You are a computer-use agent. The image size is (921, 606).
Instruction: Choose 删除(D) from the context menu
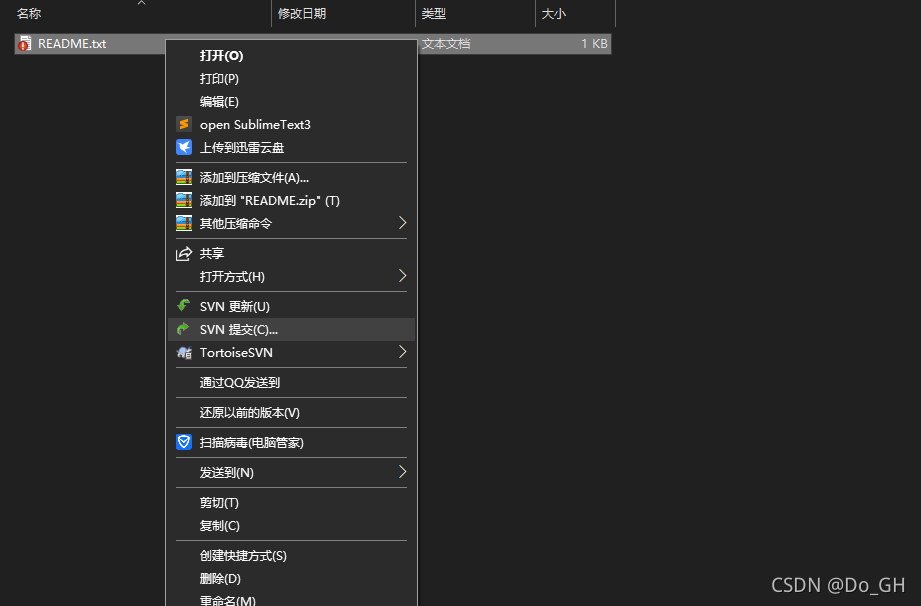click(291, 578)
